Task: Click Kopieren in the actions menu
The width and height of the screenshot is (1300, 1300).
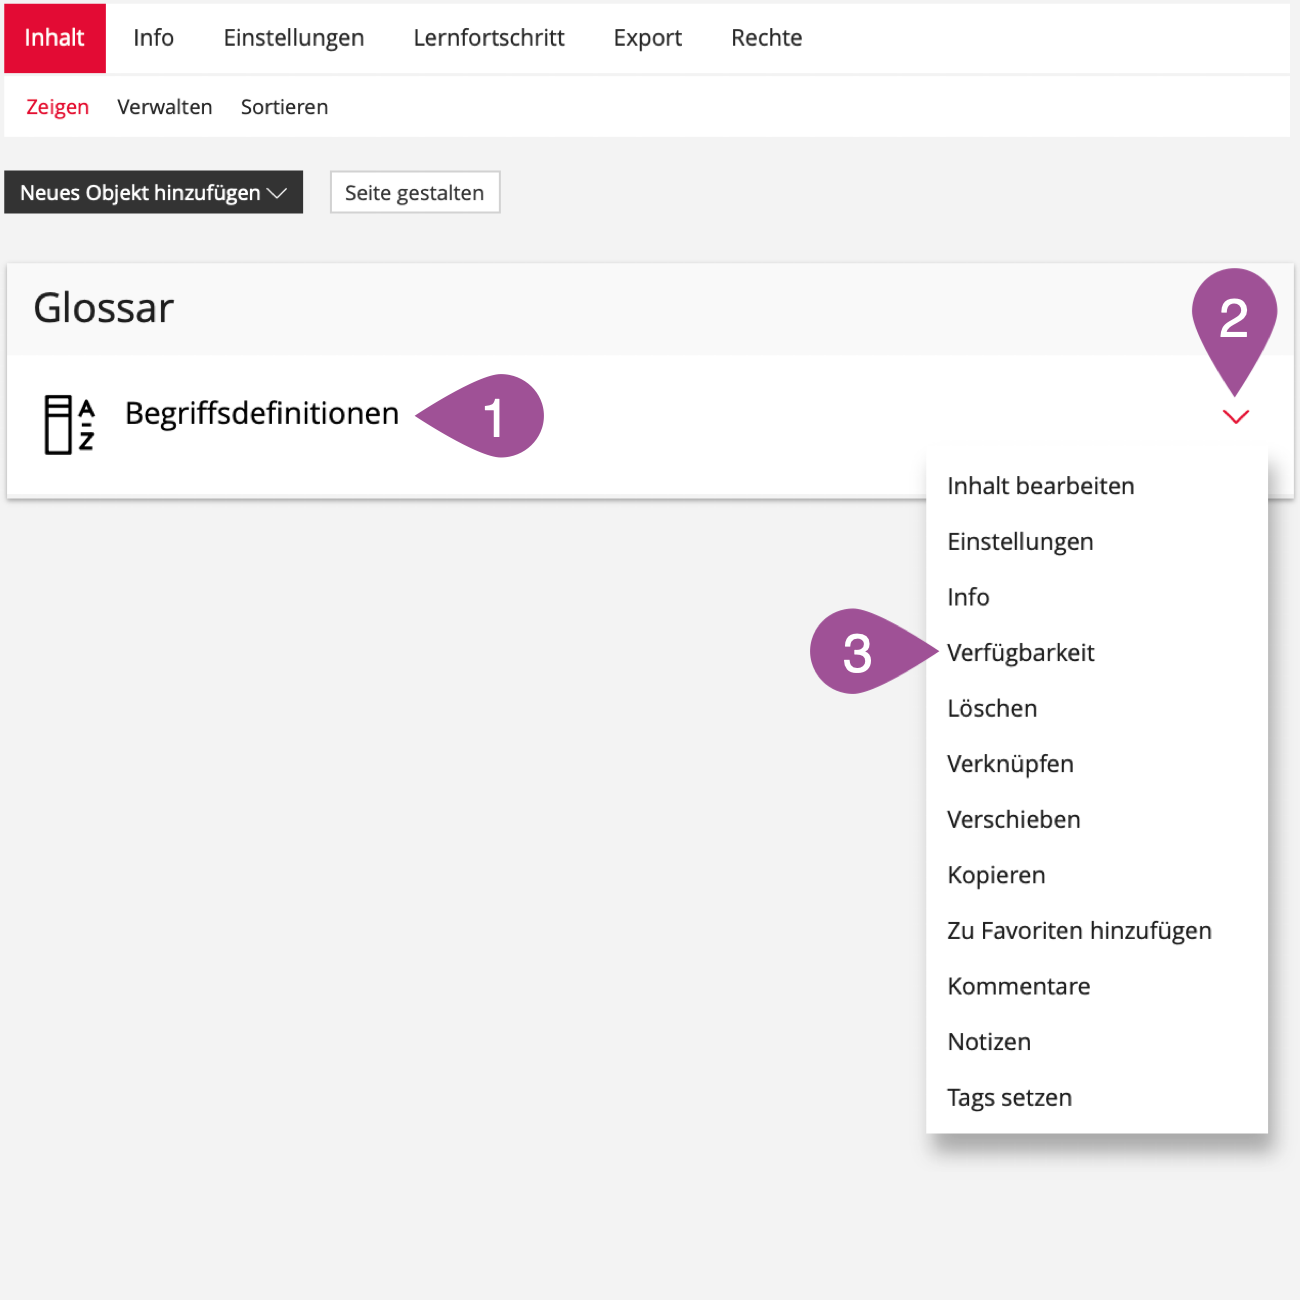Action: (996, 875)
